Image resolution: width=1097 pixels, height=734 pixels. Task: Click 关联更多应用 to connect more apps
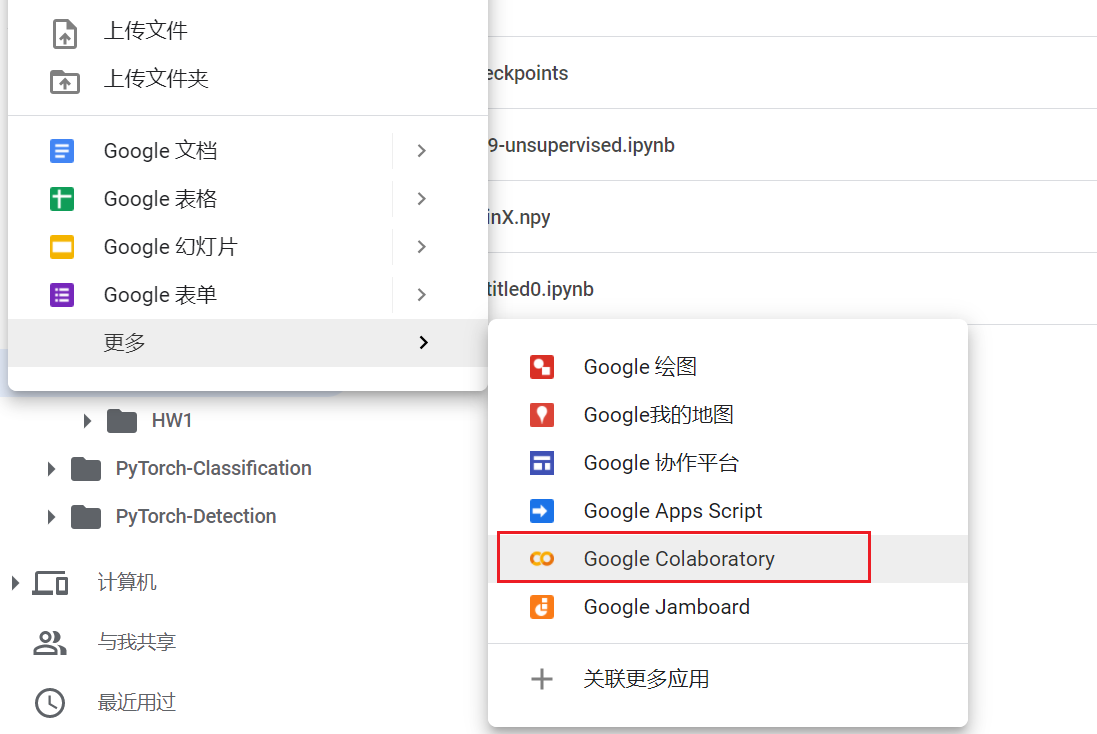click(x=728, y=679)
